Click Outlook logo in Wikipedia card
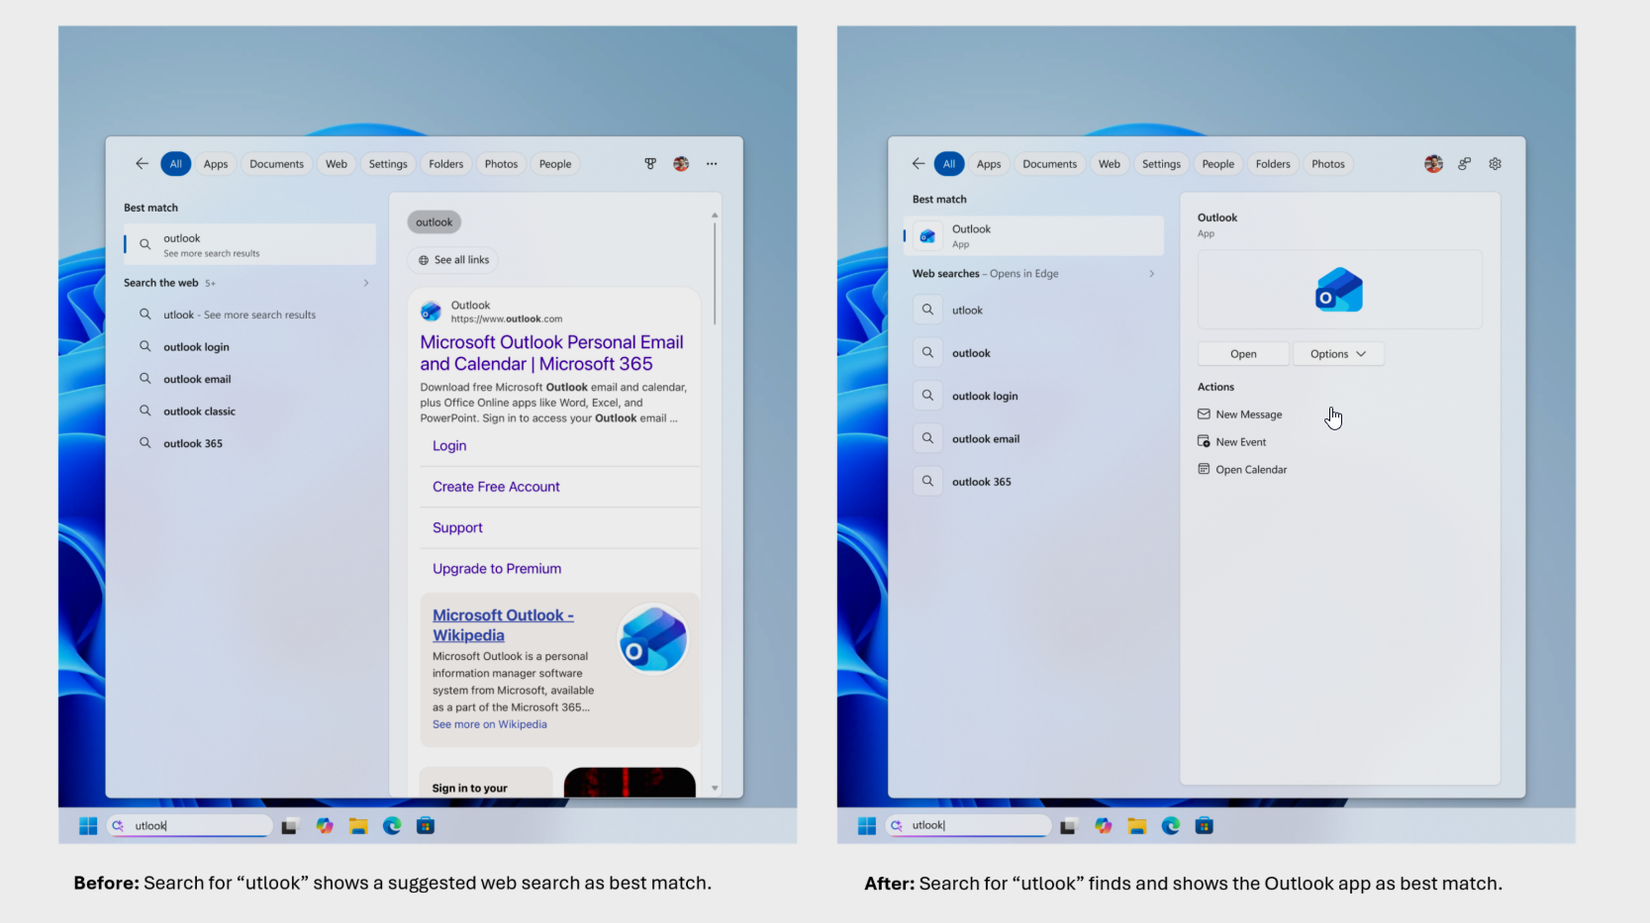The width and height of the screenshot is (1650, 923). (653, 640)
